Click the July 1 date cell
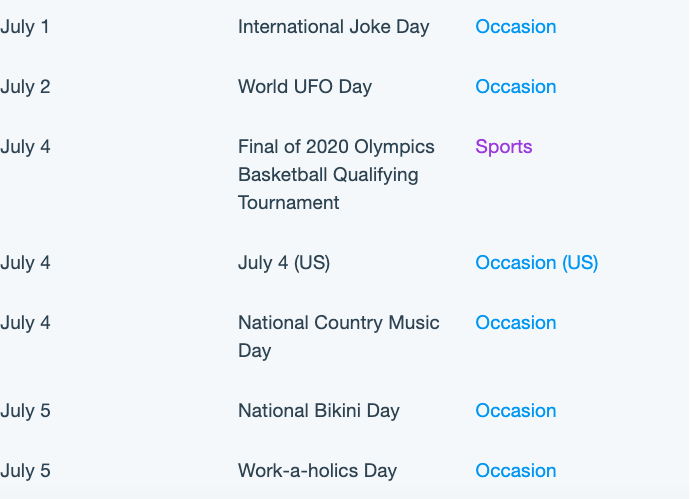Image resolution: width=690 pixels, height=499 pixels. pyautogui.click(x=25, y=27)
